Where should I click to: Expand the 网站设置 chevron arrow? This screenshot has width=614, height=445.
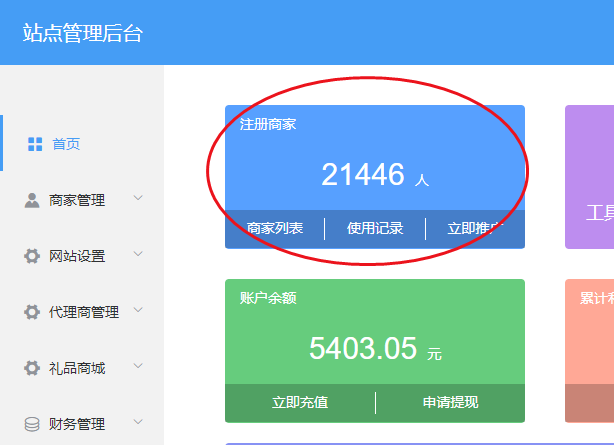(x=138, y=255)
